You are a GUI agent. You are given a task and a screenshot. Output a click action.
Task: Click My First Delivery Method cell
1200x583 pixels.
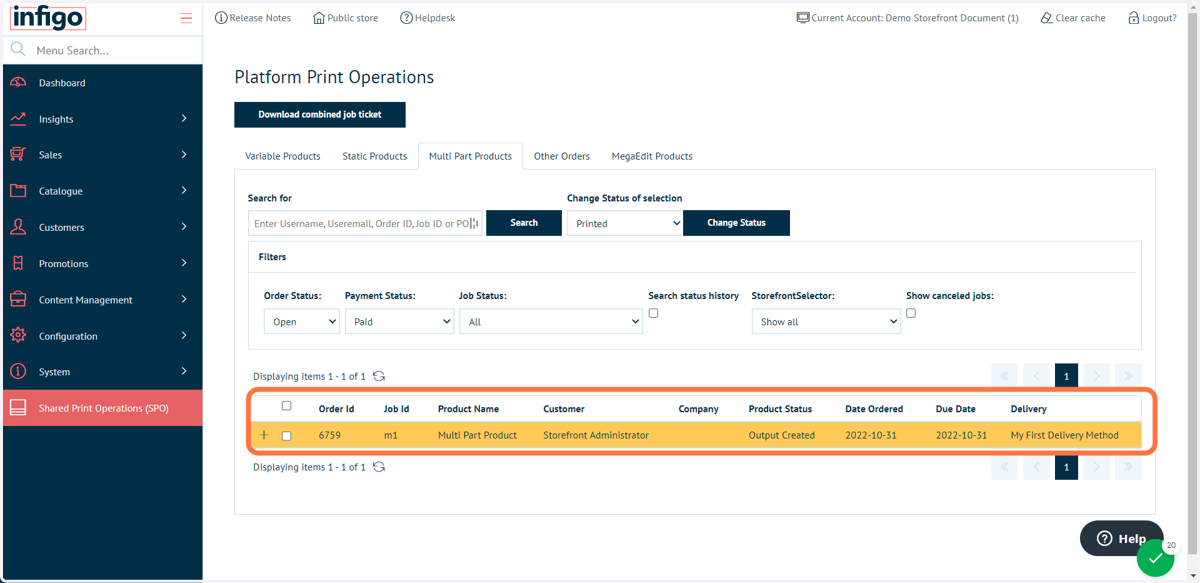[x=1064, y=435]
